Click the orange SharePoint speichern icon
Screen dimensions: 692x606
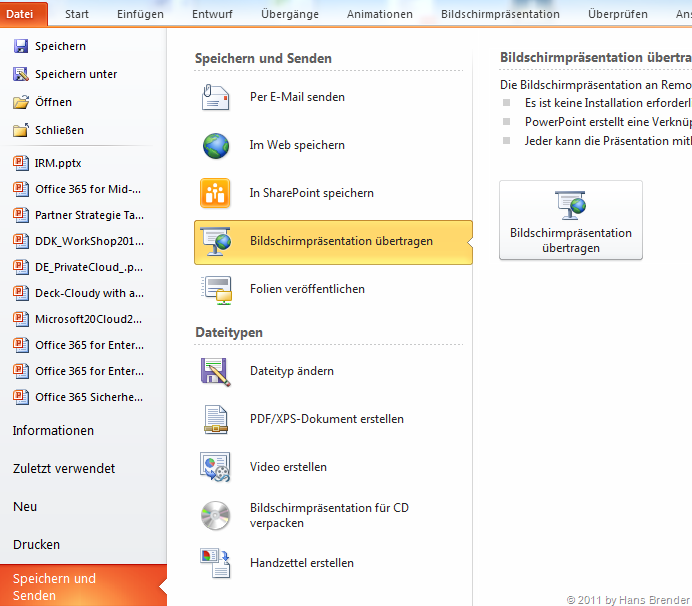(x=216, y=193)
